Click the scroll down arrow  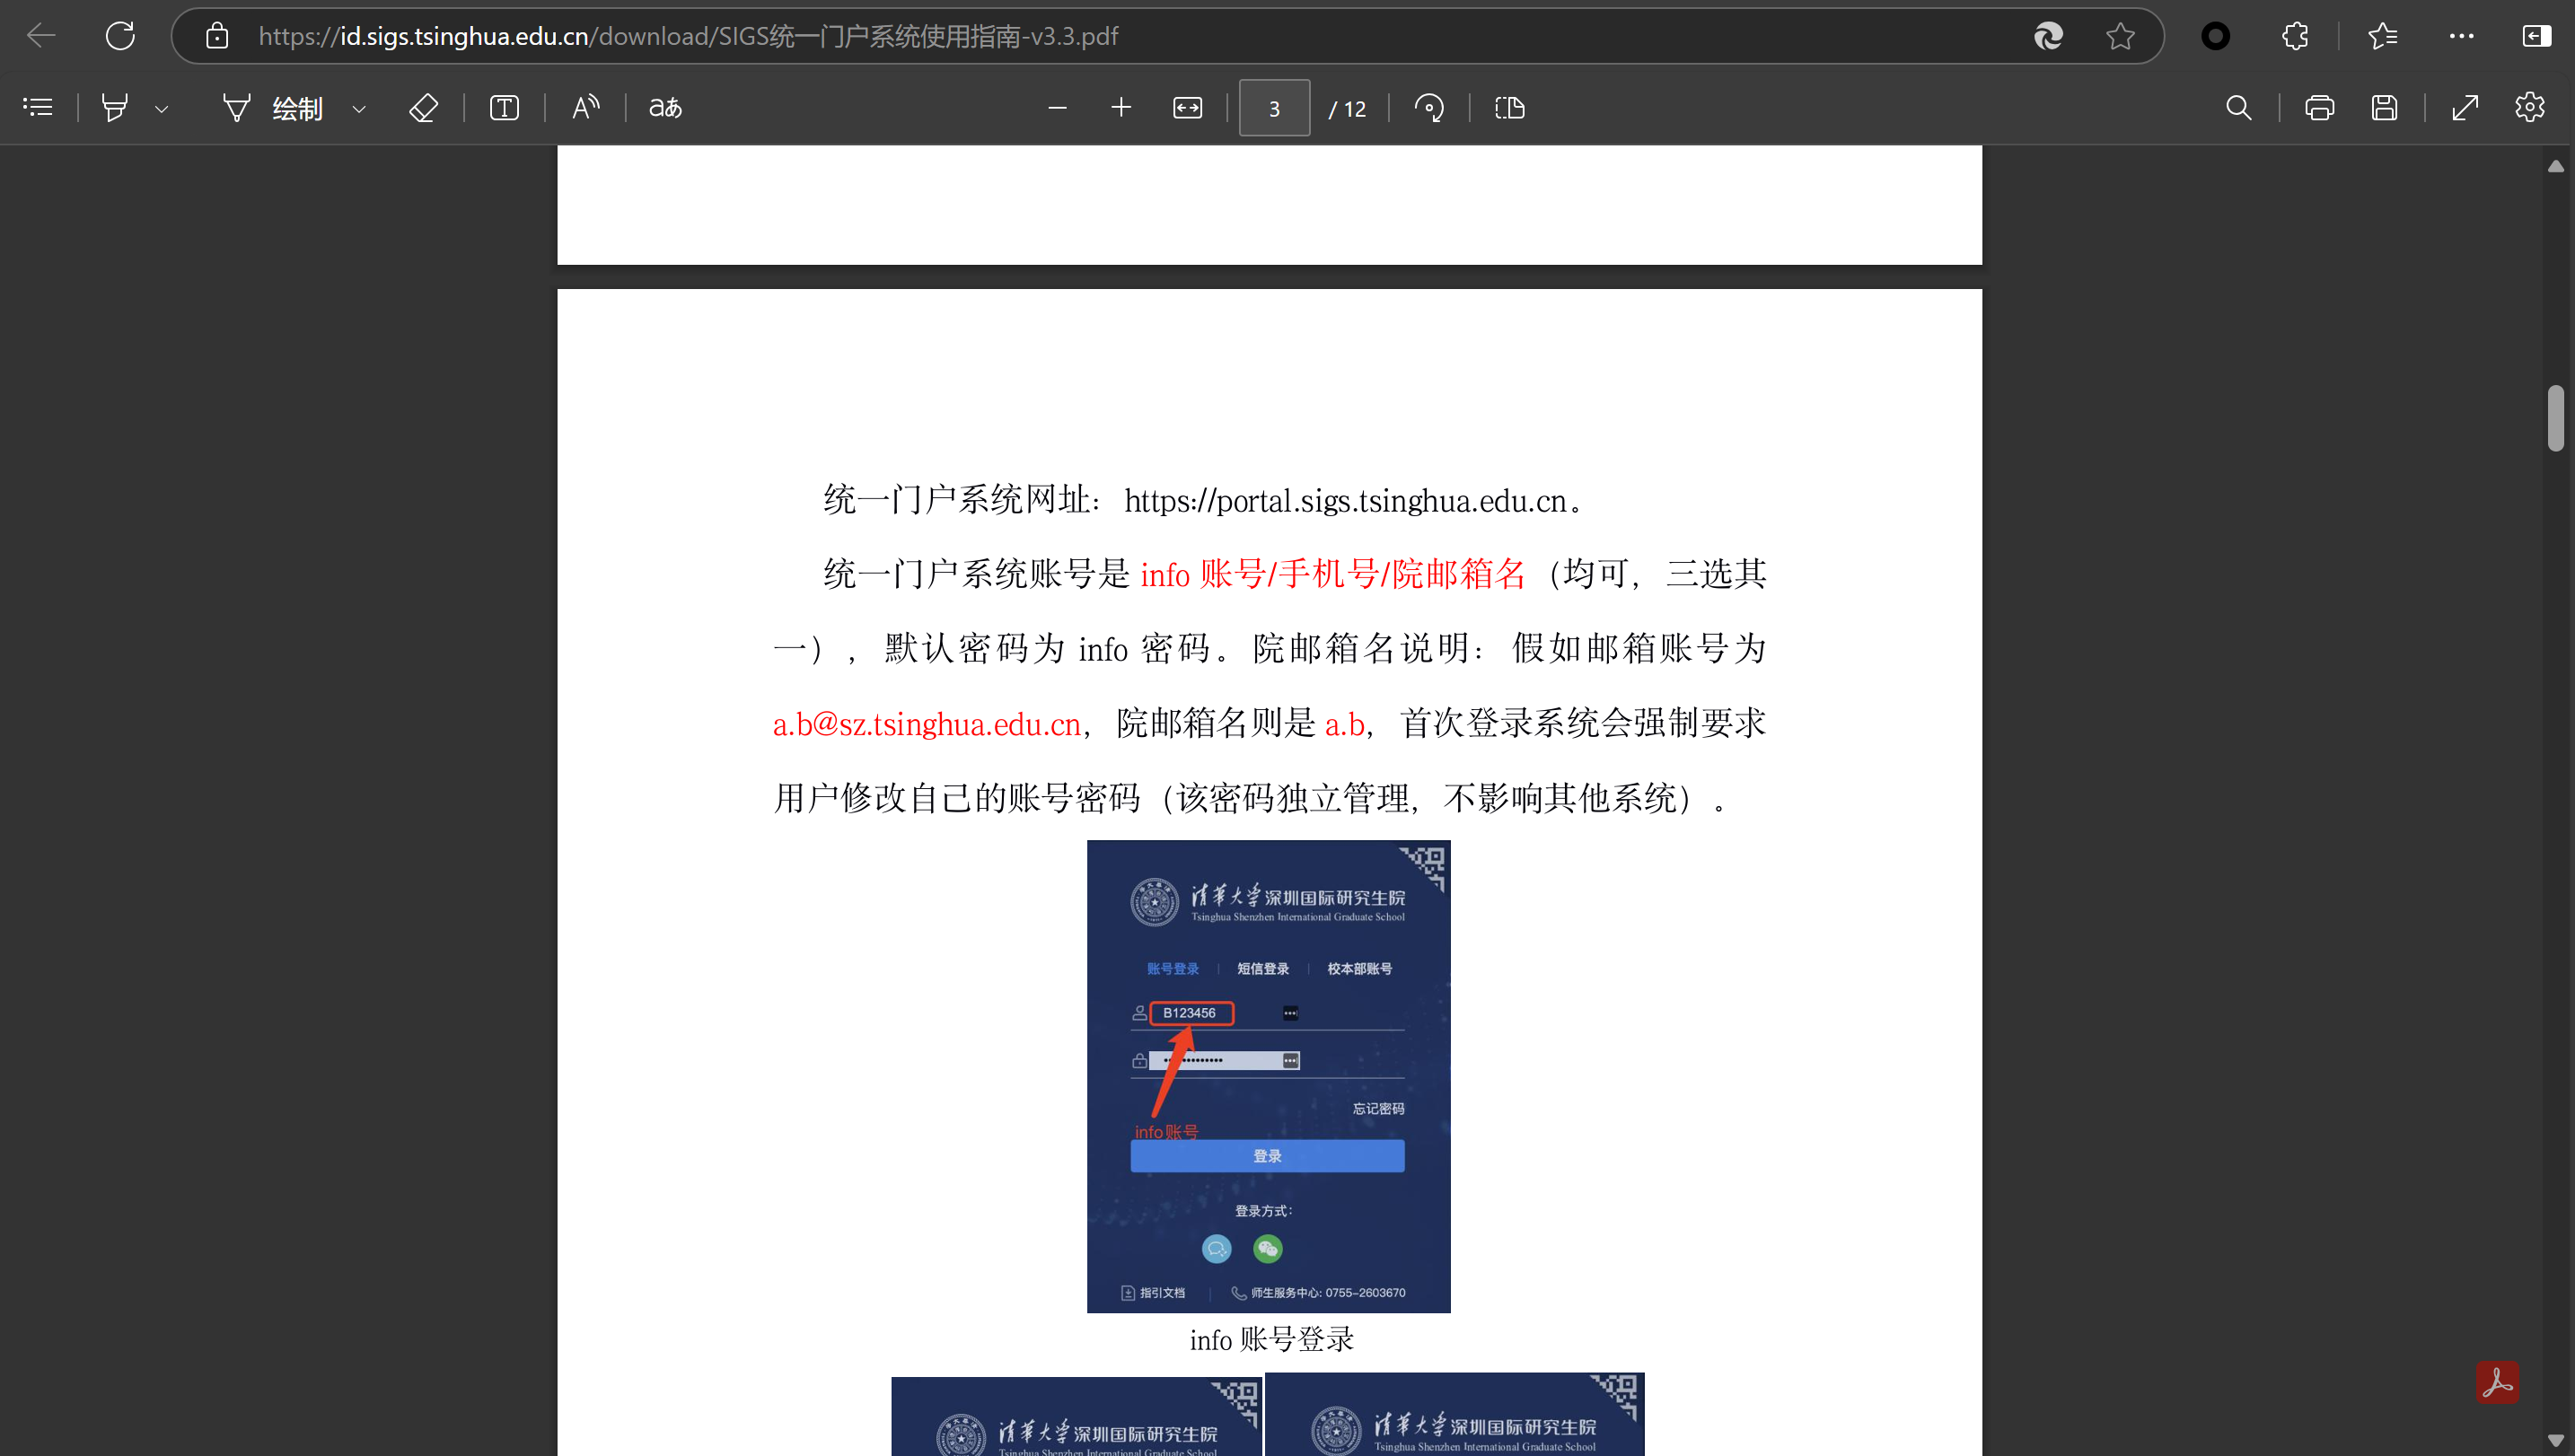(x=2556, y=1440)
